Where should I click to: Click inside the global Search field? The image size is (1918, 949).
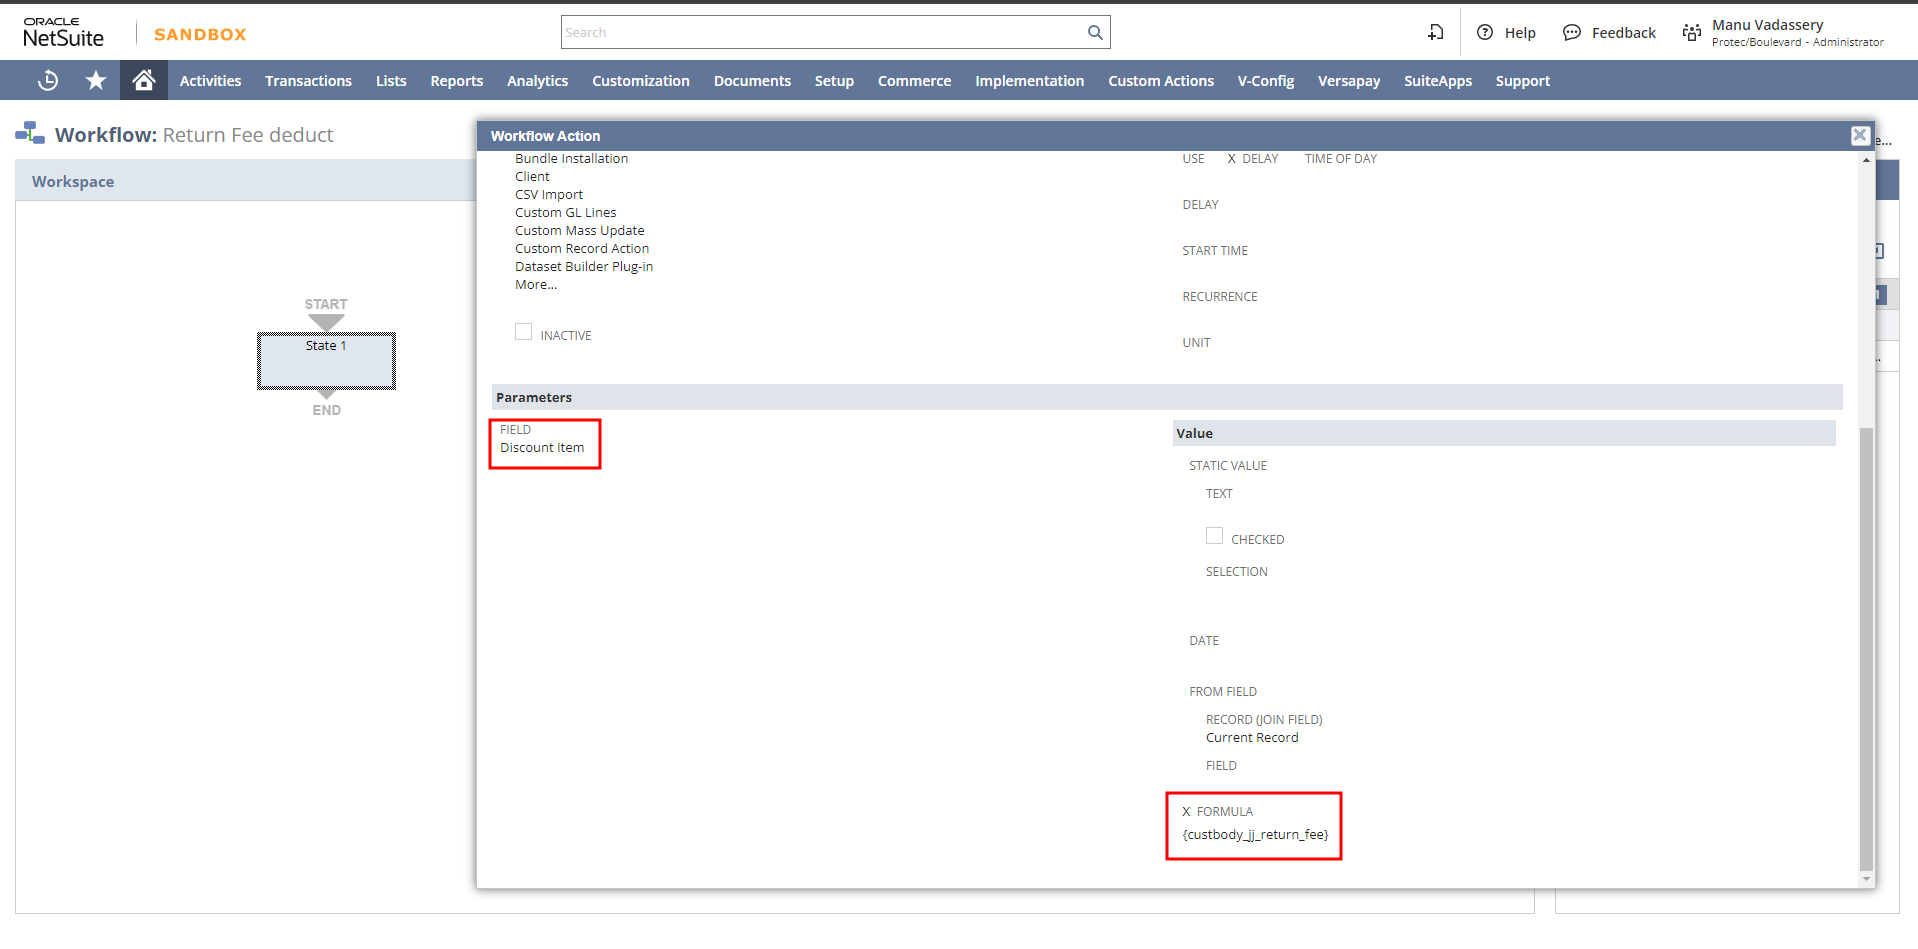[x=822, y=32]
